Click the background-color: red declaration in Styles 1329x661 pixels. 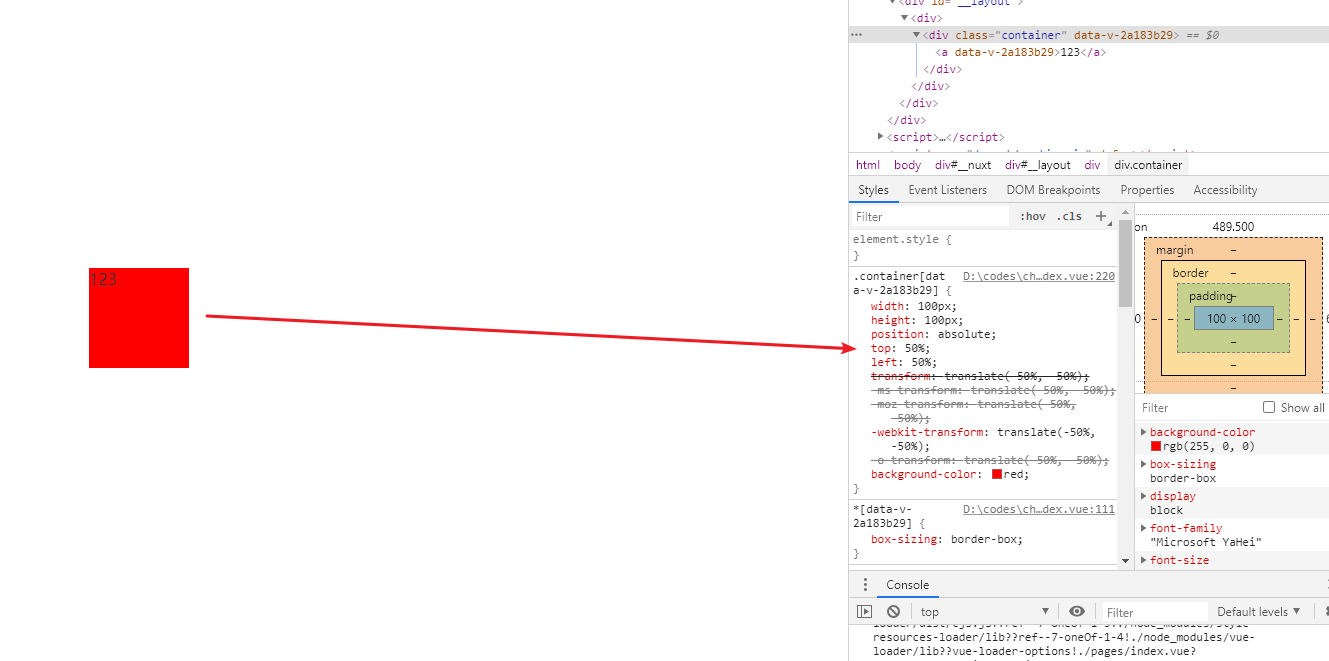click(950, 474)
